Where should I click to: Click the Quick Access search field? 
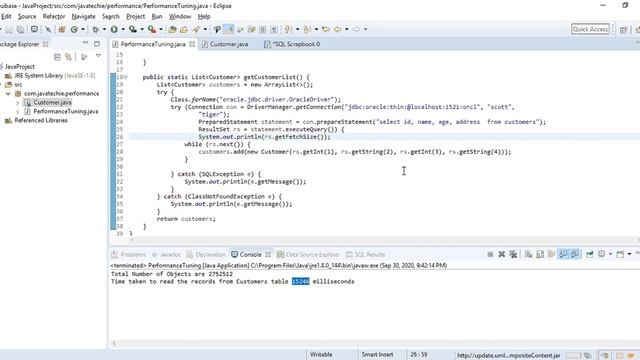pos(590,29)
